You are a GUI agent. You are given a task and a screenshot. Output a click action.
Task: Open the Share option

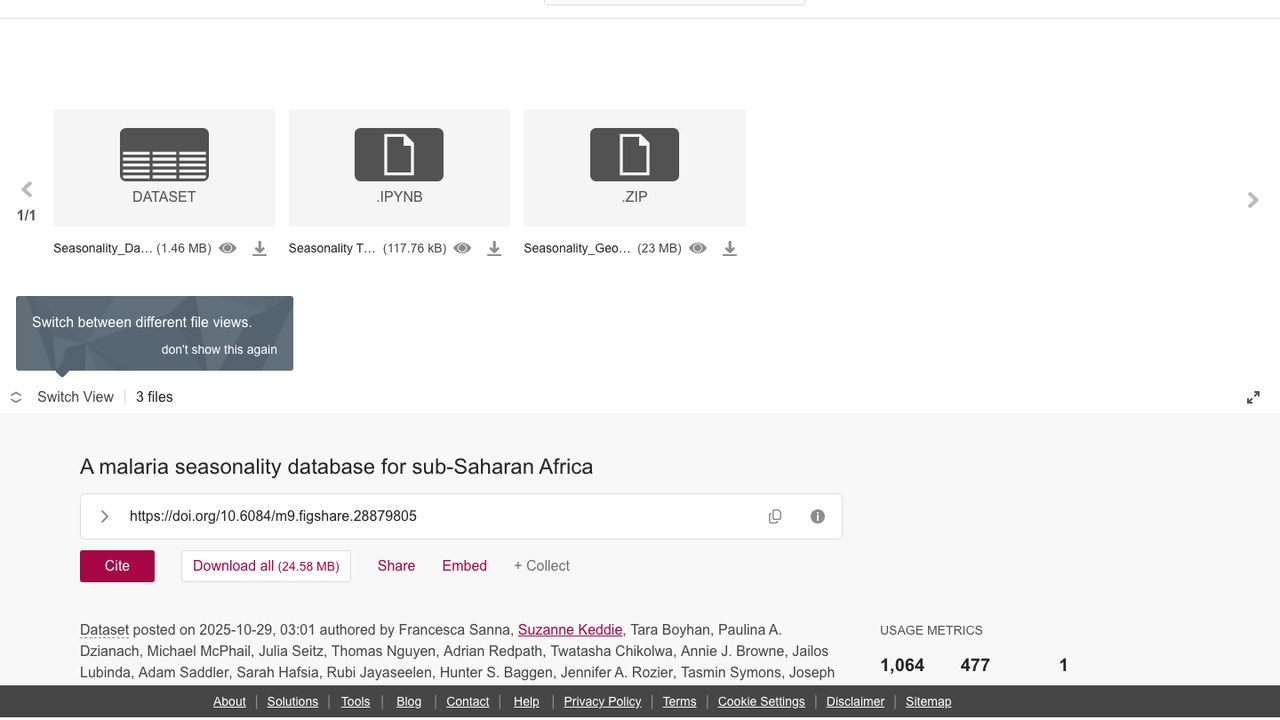(x=396, y=566)
